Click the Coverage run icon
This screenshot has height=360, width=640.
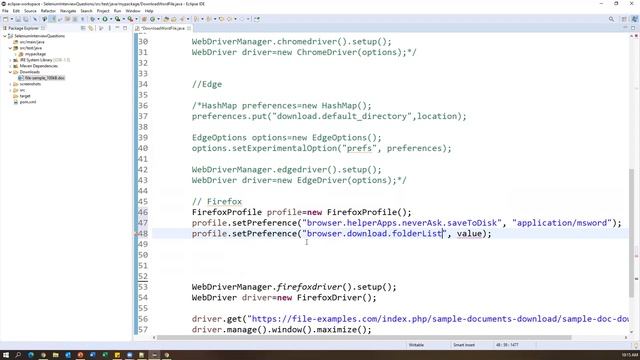[118, 19]
